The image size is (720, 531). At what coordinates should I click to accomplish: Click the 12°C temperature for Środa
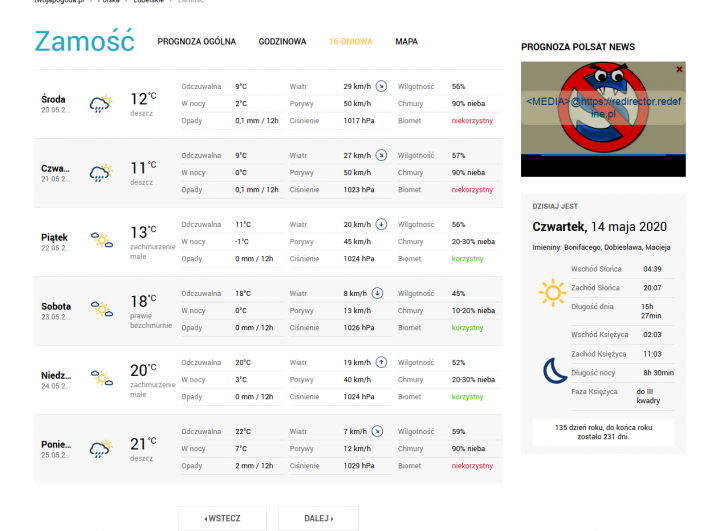pyautogui.click(x=143, y=99)
